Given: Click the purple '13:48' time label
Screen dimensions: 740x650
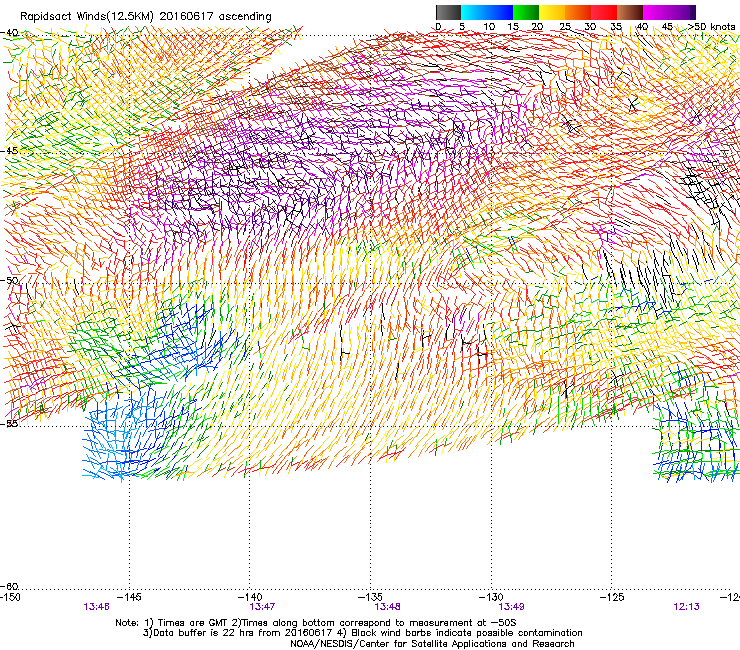Looking at the screenshot, I should [x=387, y=607].
